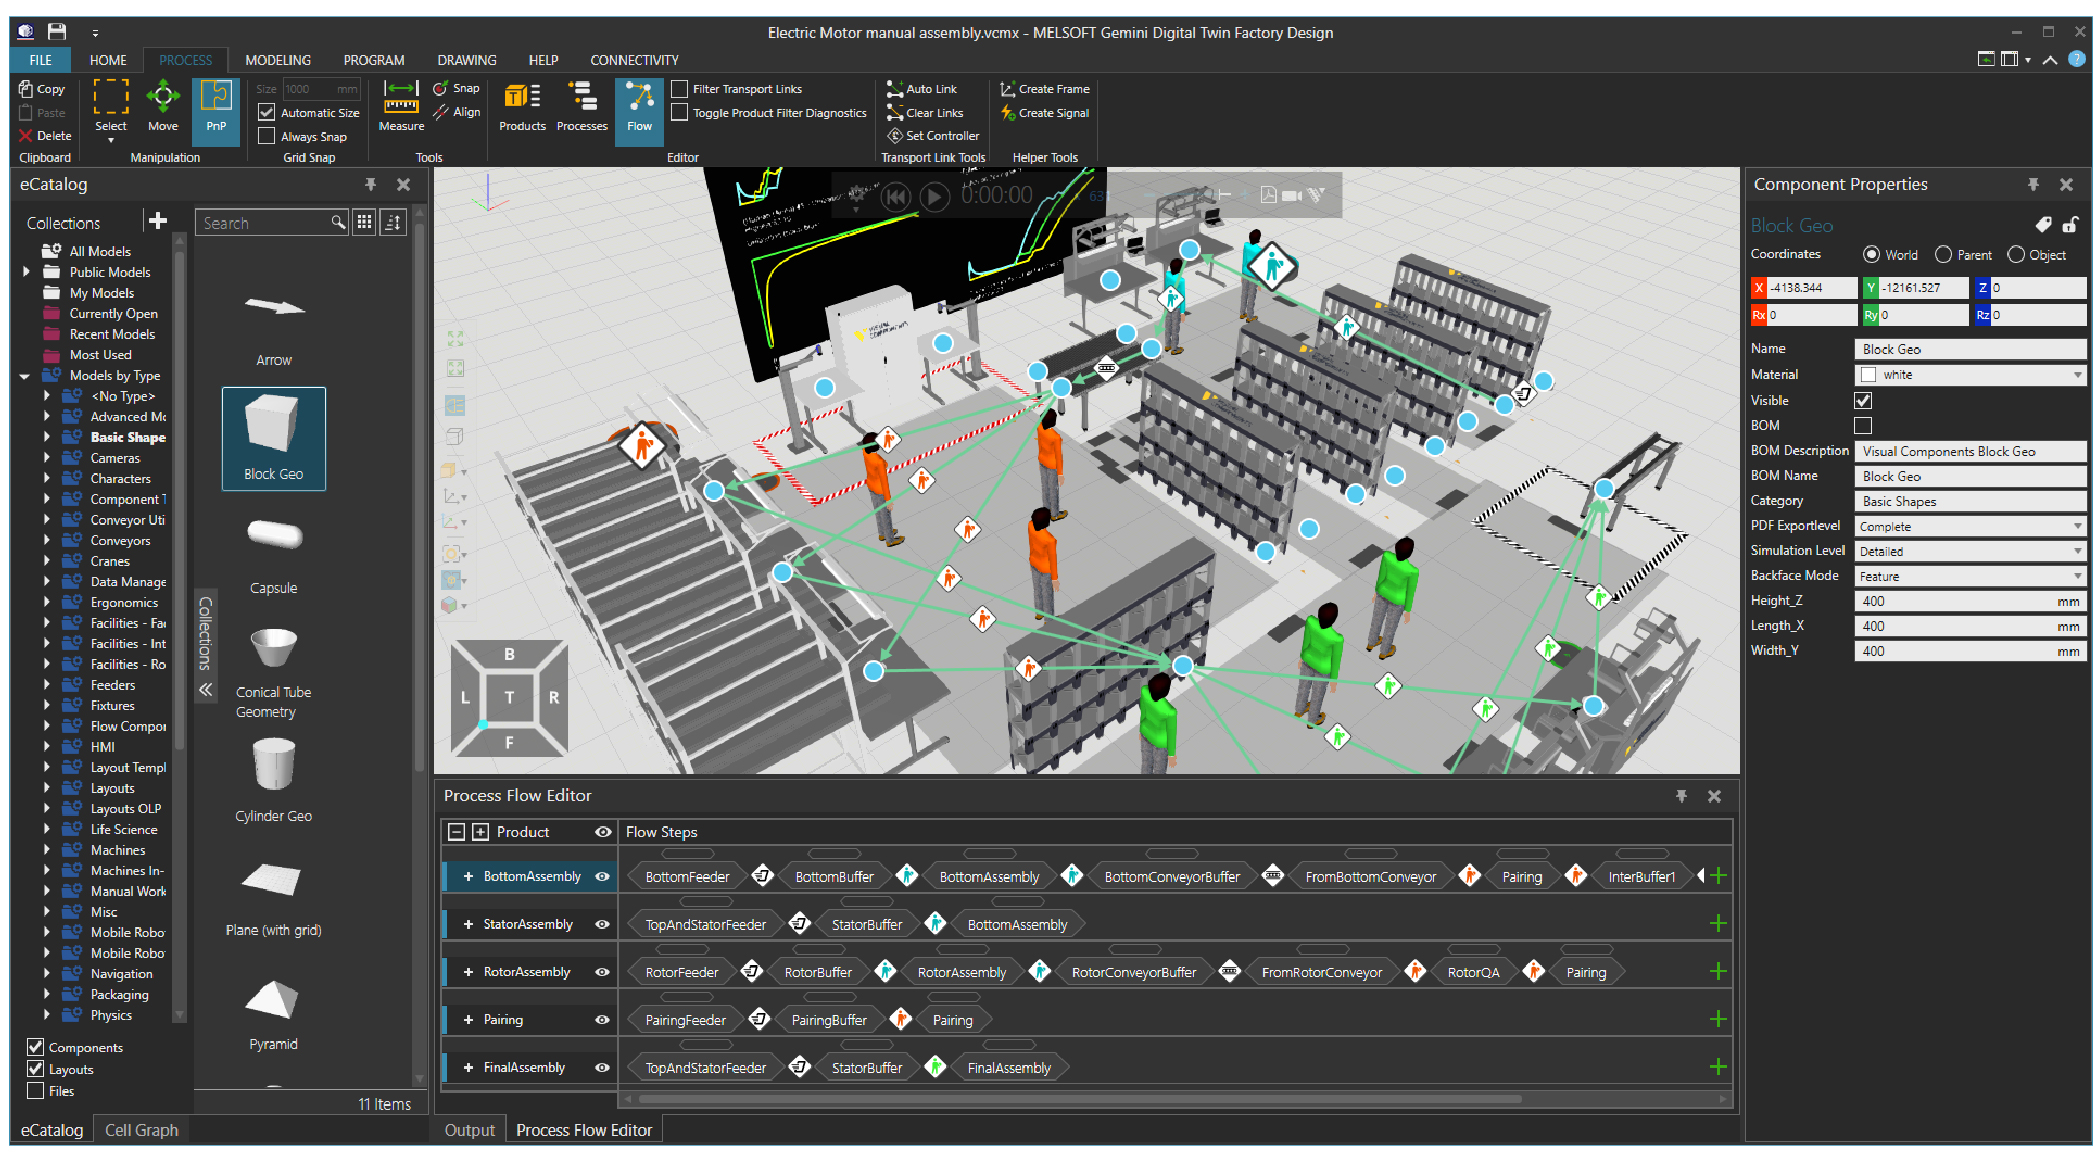Viewport: 2100px width, 1160px height.
Task: Collapse the Collections side panel
Action: 205,689
